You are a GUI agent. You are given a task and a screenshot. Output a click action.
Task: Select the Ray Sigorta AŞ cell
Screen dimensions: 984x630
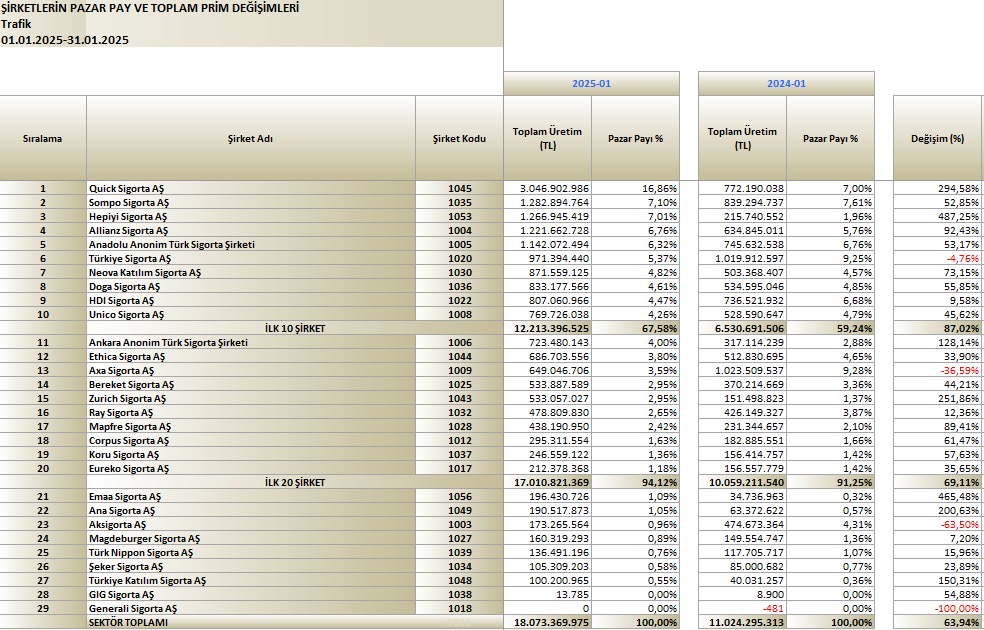[x=251, y=412]
